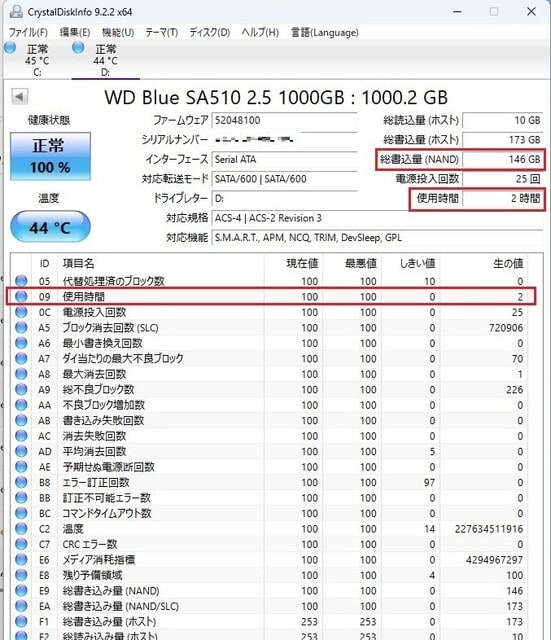Viewport: 551px width, 640px height.
Task: Click the previous disk arrow button
Action: [19, 97]
